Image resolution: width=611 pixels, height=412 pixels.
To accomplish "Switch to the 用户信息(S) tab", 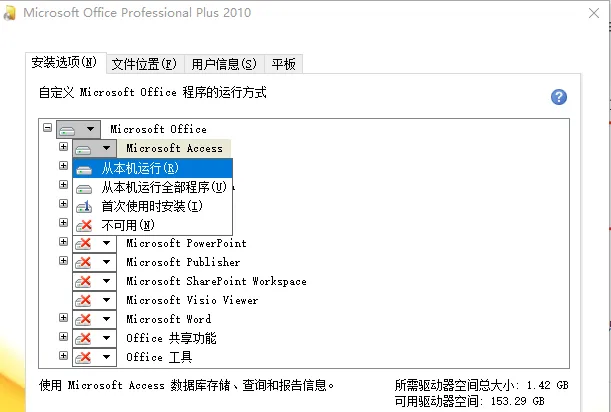I will 224,64.
